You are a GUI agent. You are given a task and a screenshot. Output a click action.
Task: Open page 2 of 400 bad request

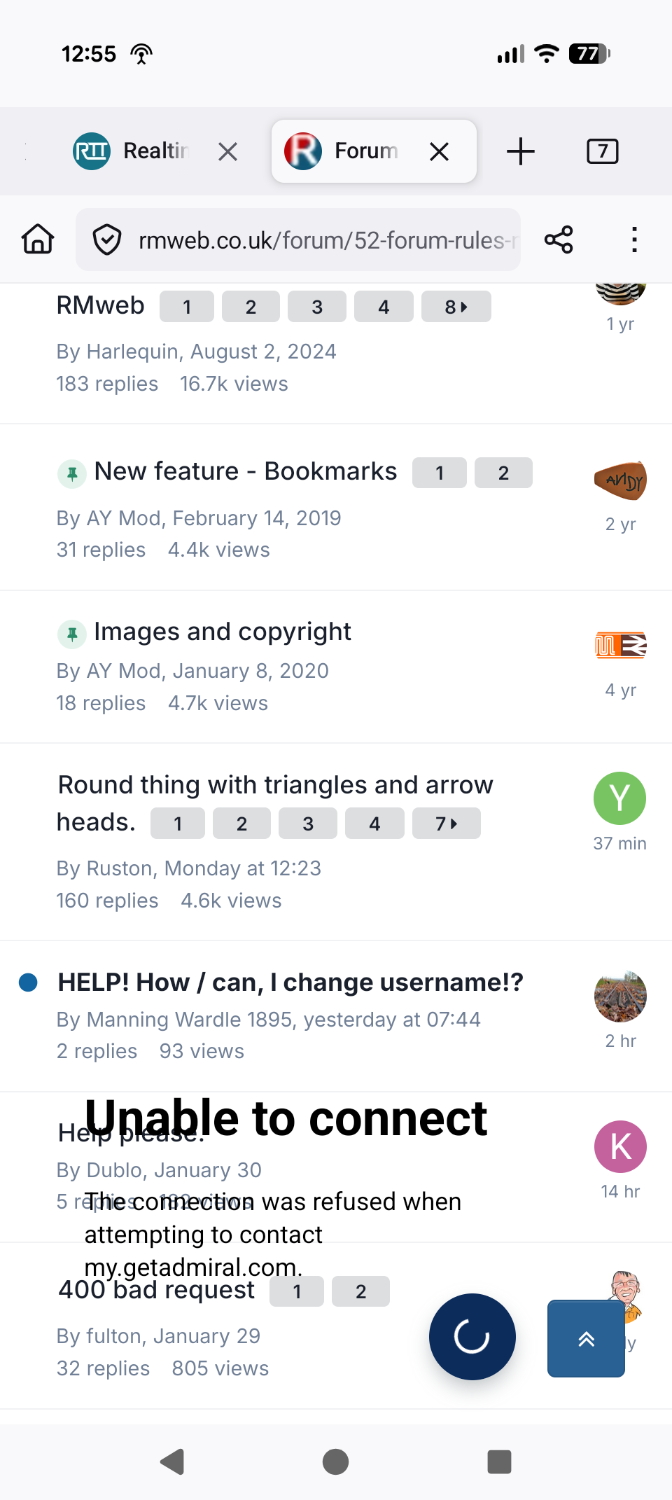point(361,1292)
